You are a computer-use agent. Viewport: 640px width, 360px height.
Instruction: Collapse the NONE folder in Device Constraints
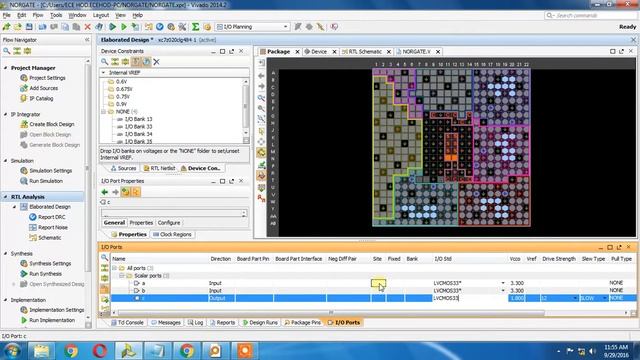coord(104,111)
